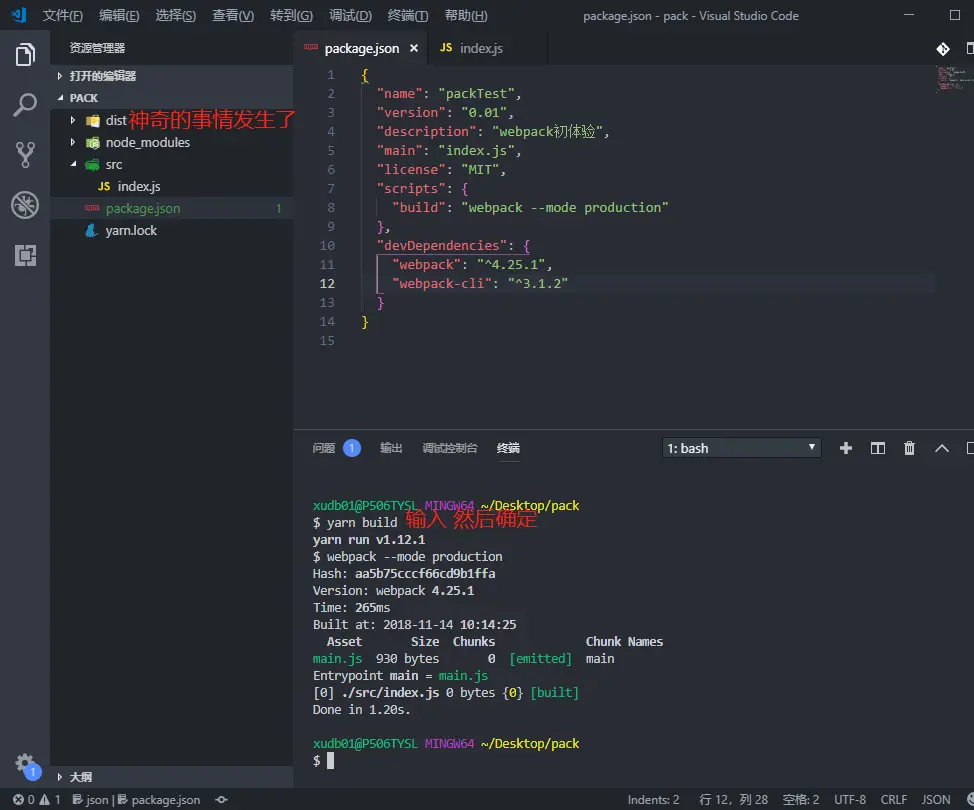
Task: Open the Explorer view in activity bar
Action: tap(25, 55)
